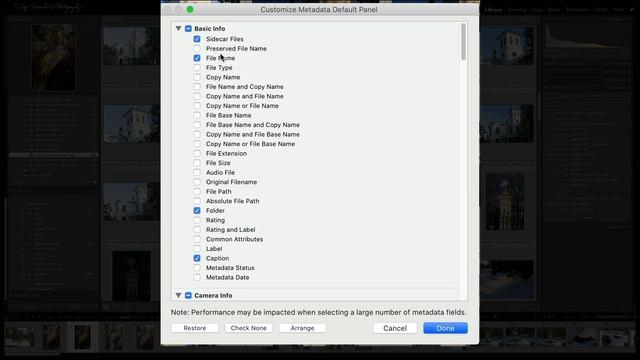This screenshot has height=360, width=640.
Task: Tick Copy Name and File Base Name
Action: [x=197, y=134]
